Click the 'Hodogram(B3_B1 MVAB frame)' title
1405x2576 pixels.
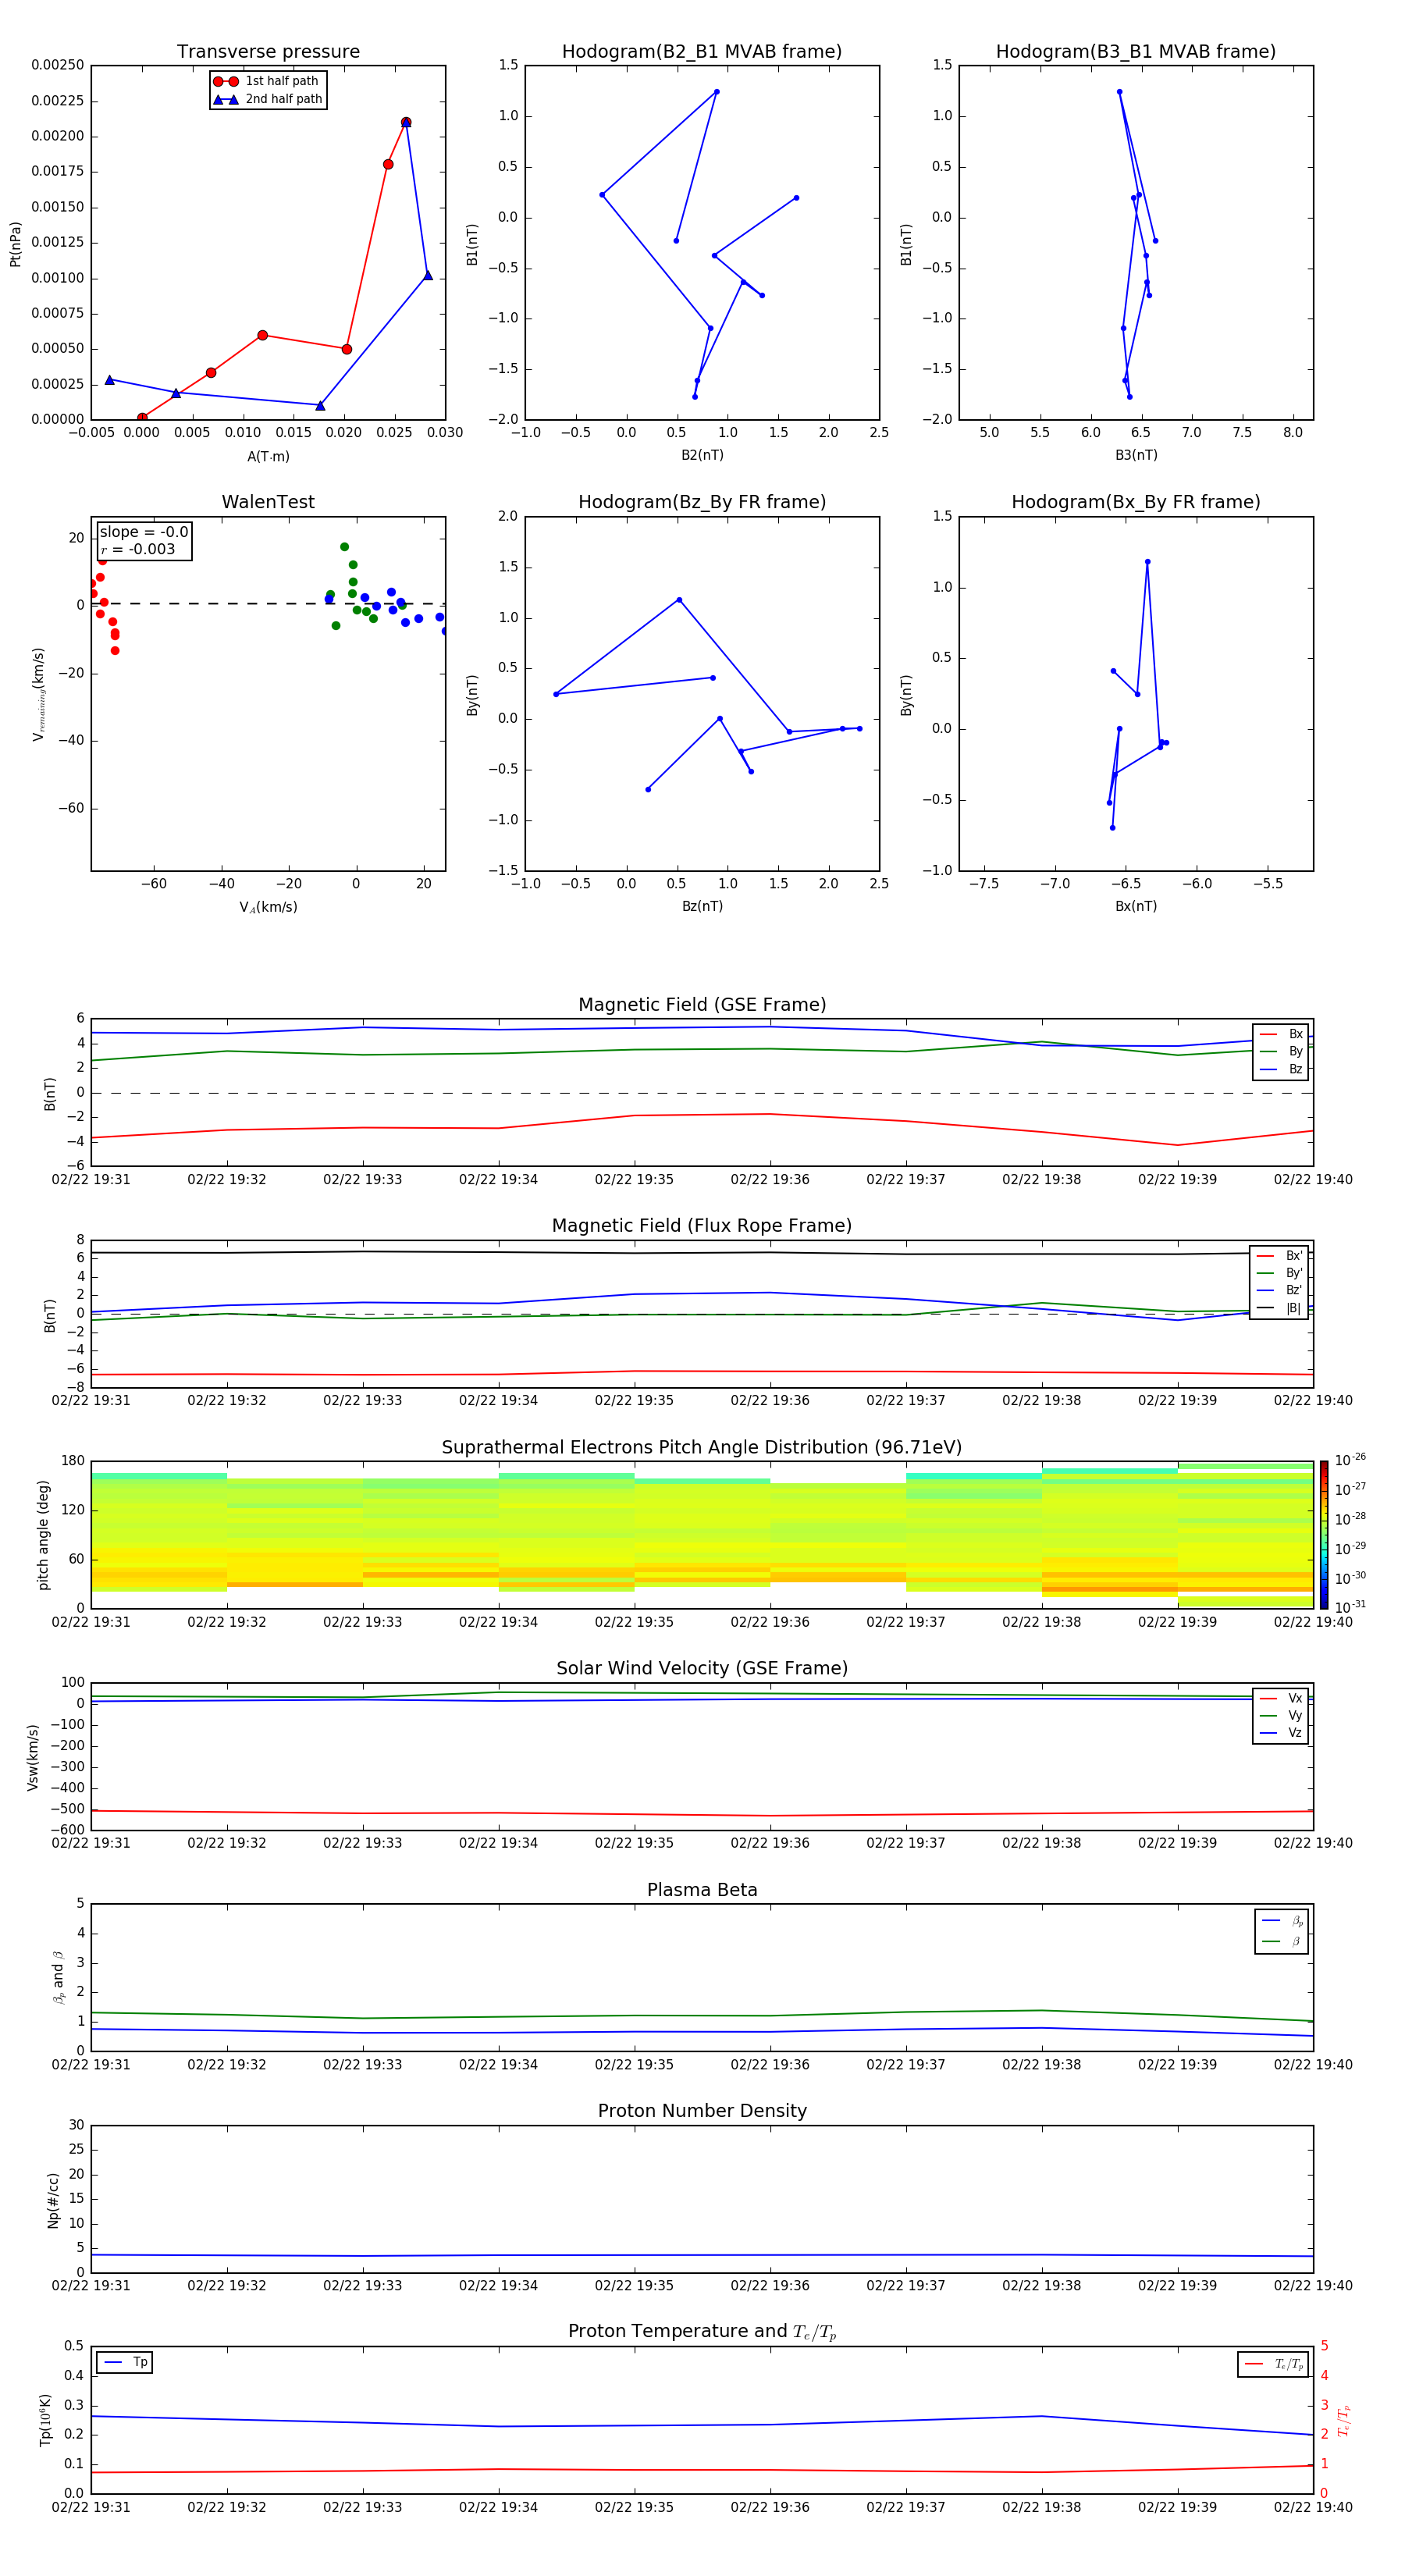[1136, 52]
